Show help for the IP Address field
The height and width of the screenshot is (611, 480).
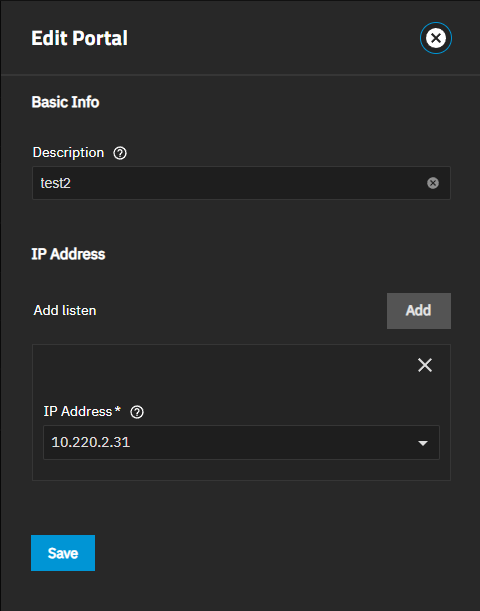click(137, 412)
